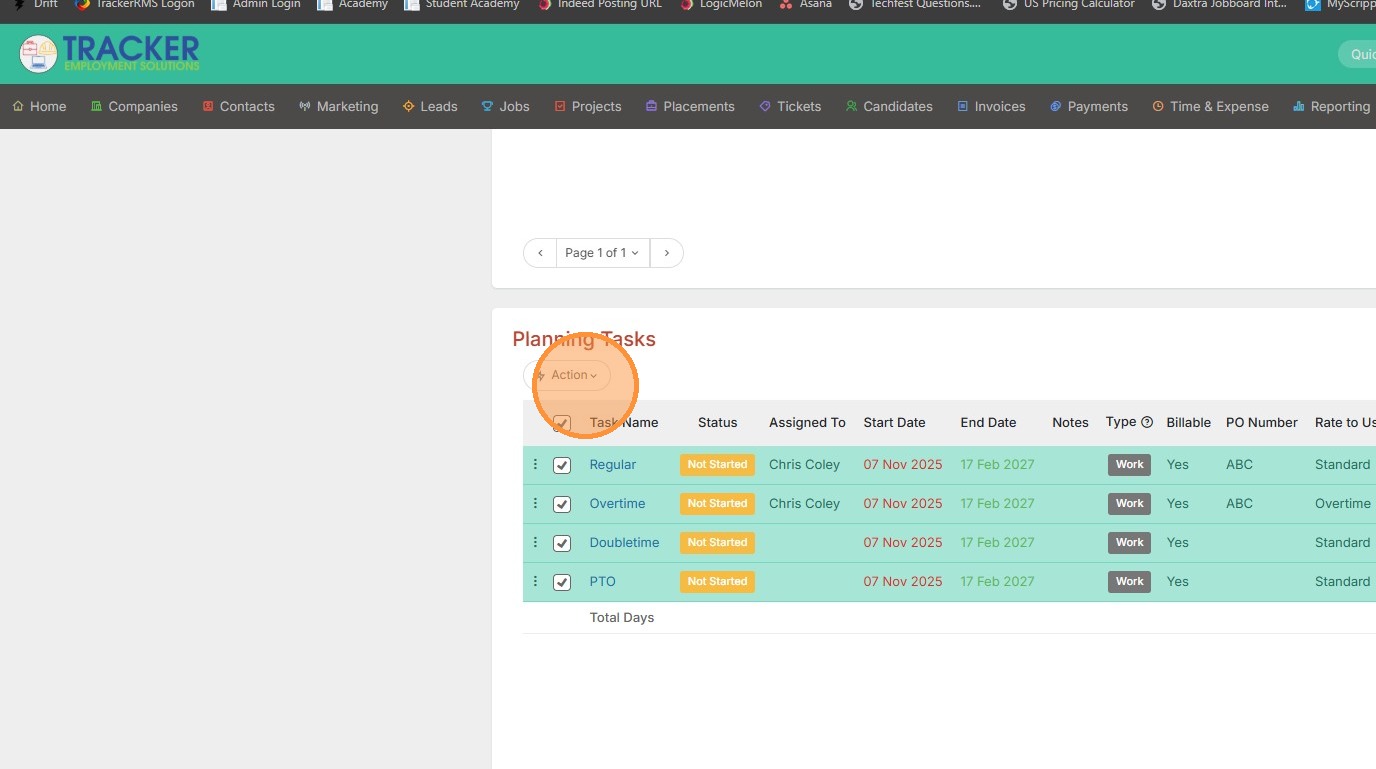Viewport: 1376px width, 769px height.
Task: Open the row menu for Overtime task
Action: pos(535,503)
